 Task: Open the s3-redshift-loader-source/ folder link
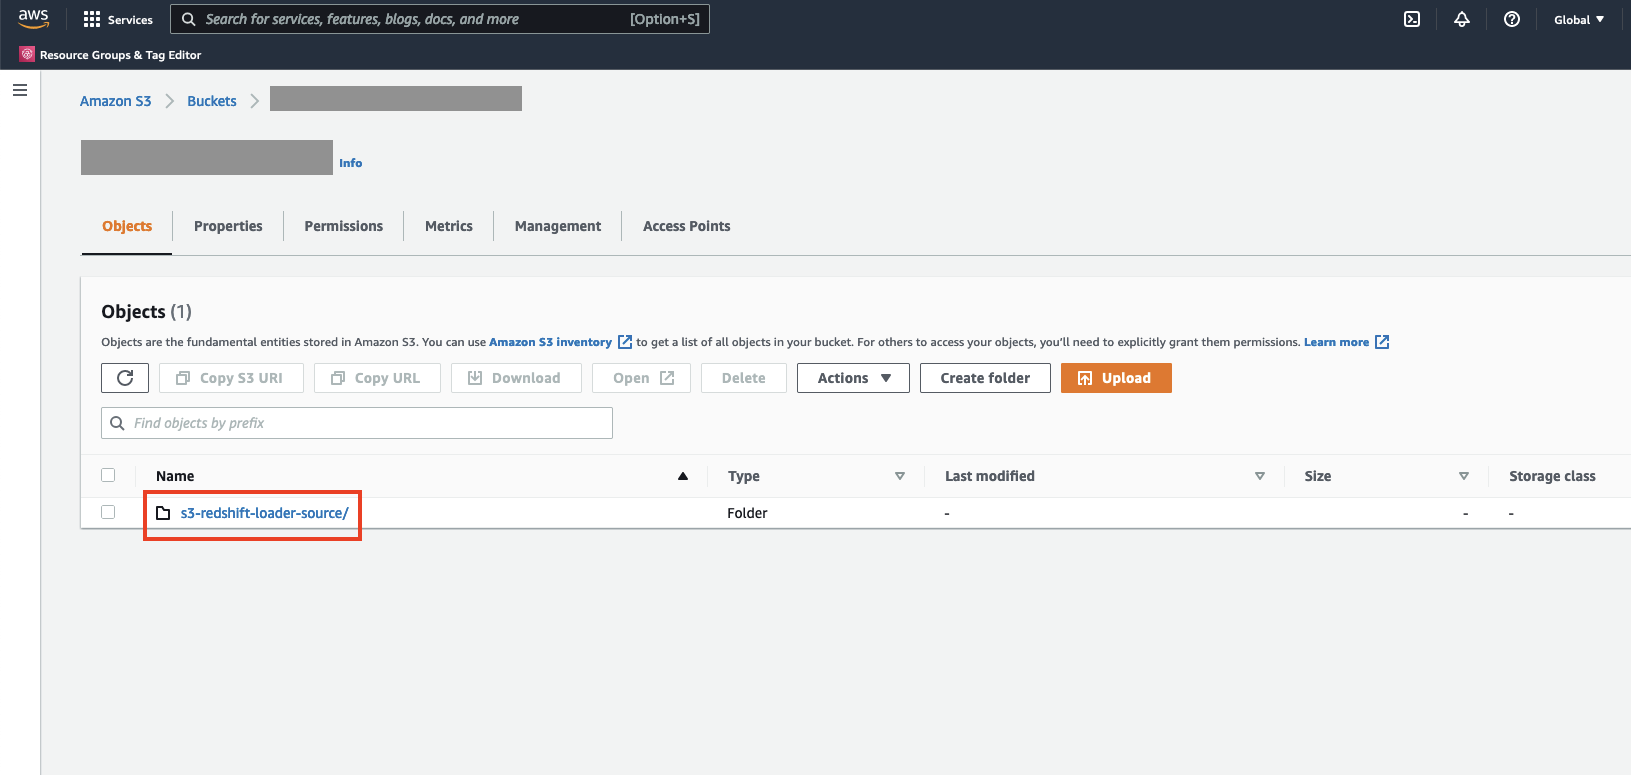click(x=264, y=513)
